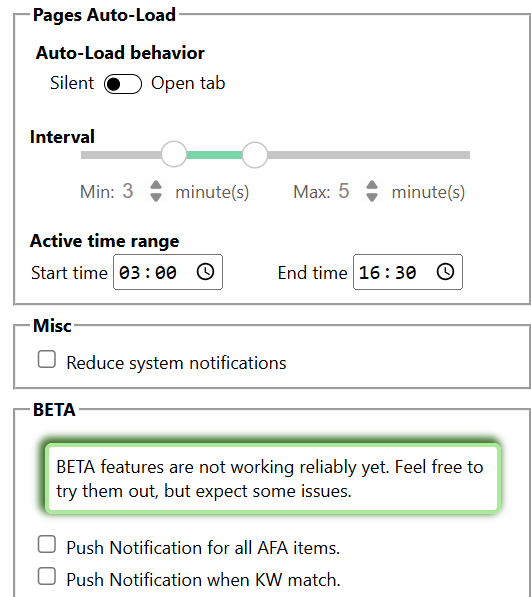Select the minutes field in End time
The image size is (531, 597).
[405, 273]
